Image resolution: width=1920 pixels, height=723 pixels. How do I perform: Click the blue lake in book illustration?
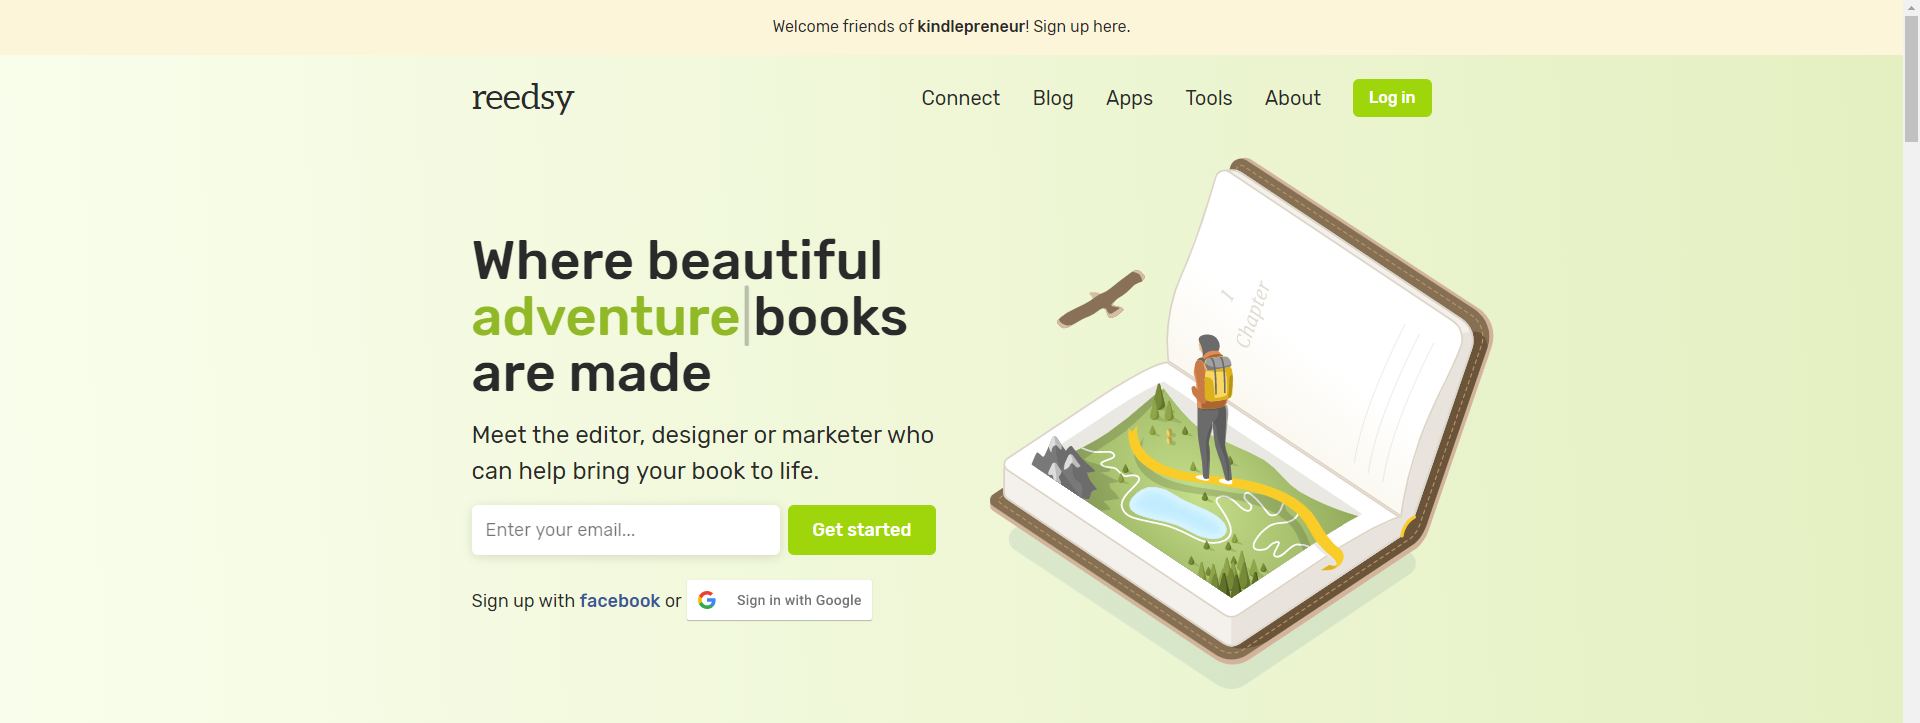(1177, 511)
